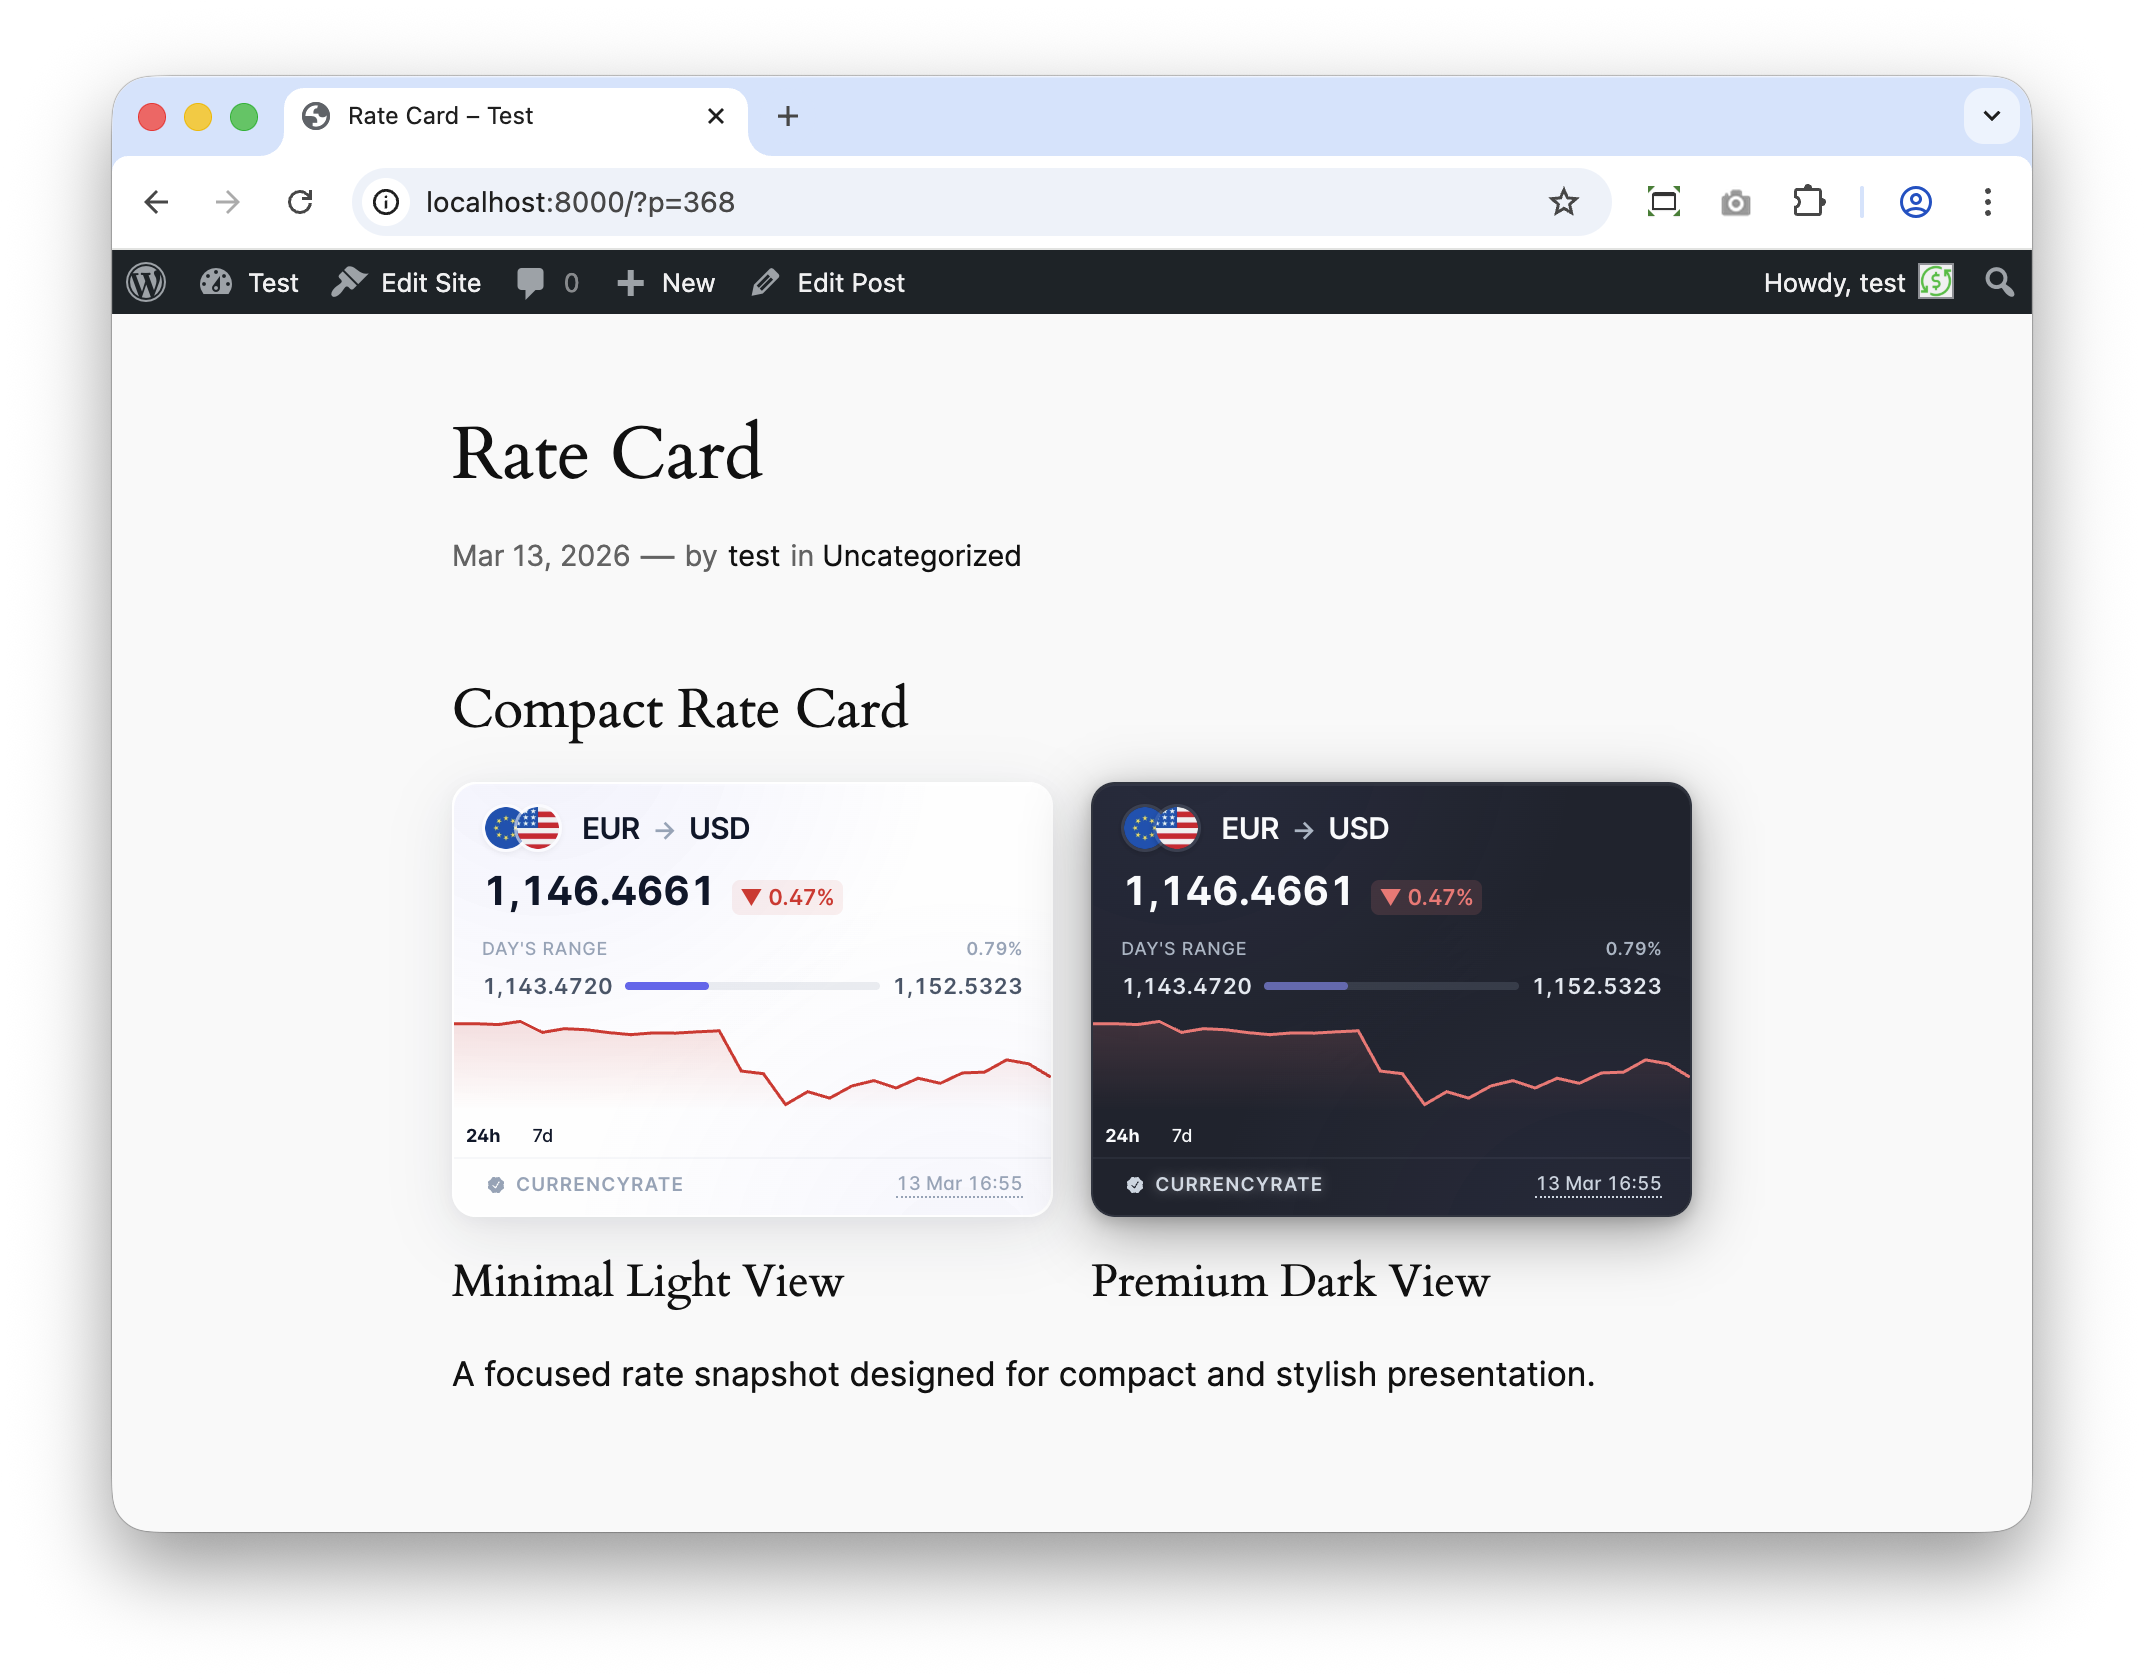Click the screenshot camera icon in the toolbar
Viewport: 2144px width, 1680px height.
tap(1736, 202)
